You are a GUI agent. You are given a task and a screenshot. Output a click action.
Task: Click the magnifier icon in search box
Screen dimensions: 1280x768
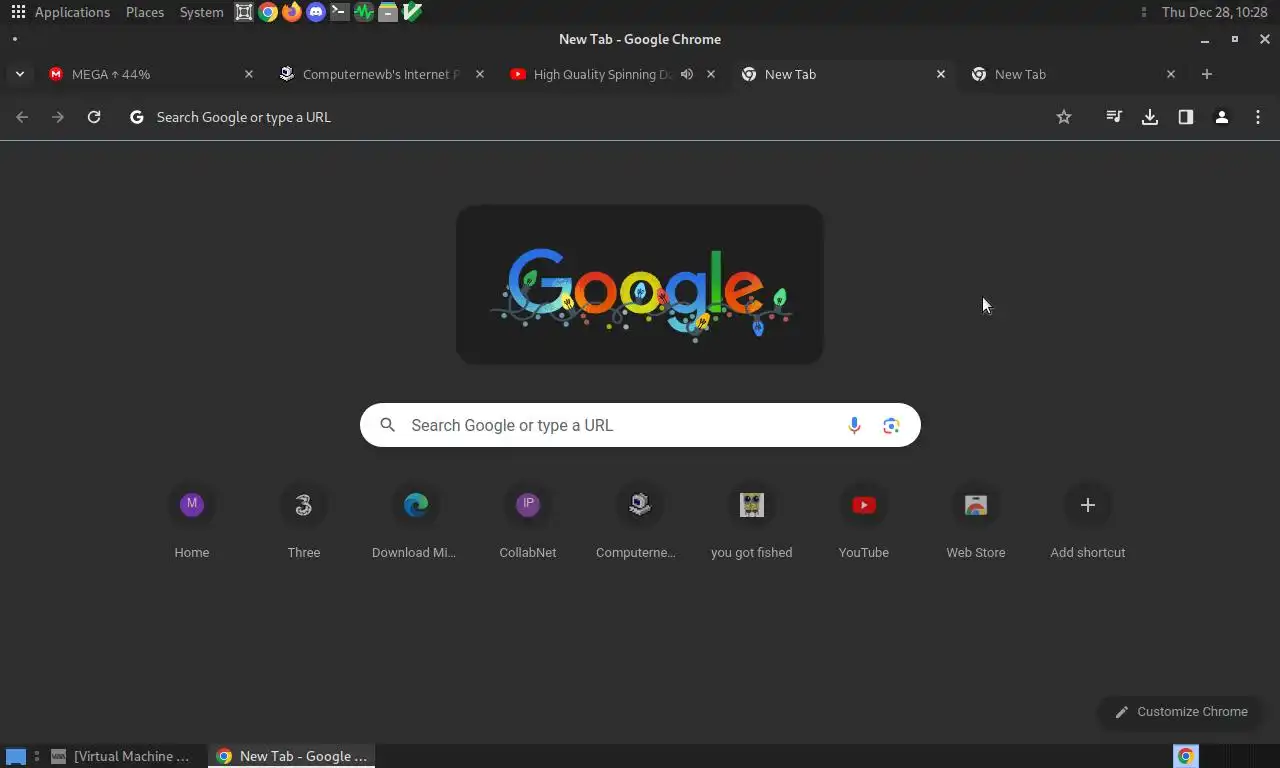pyautogui.click(x=388, y=425)
